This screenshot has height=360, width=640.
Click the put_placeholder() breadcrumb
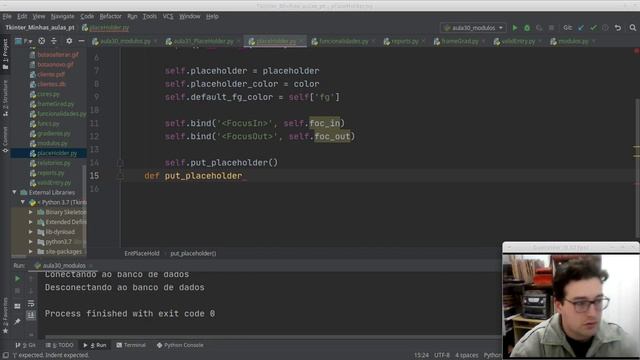pyautogui.click(x=193, y=253)
